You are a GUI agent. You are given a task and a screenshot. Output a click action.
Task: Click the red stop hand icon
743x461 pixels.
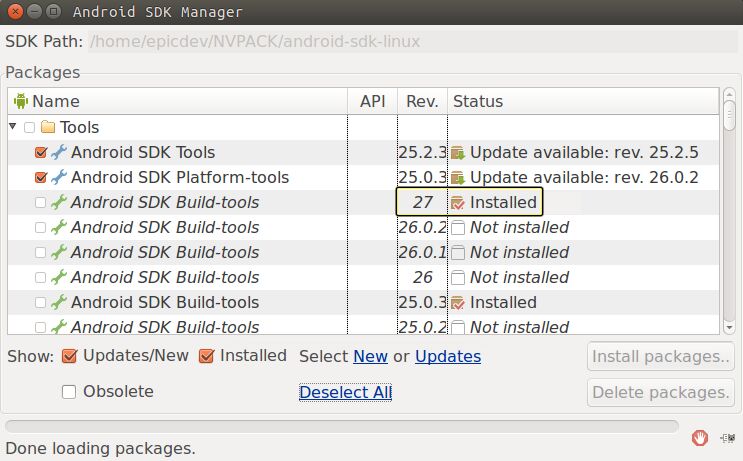point(700,437)
